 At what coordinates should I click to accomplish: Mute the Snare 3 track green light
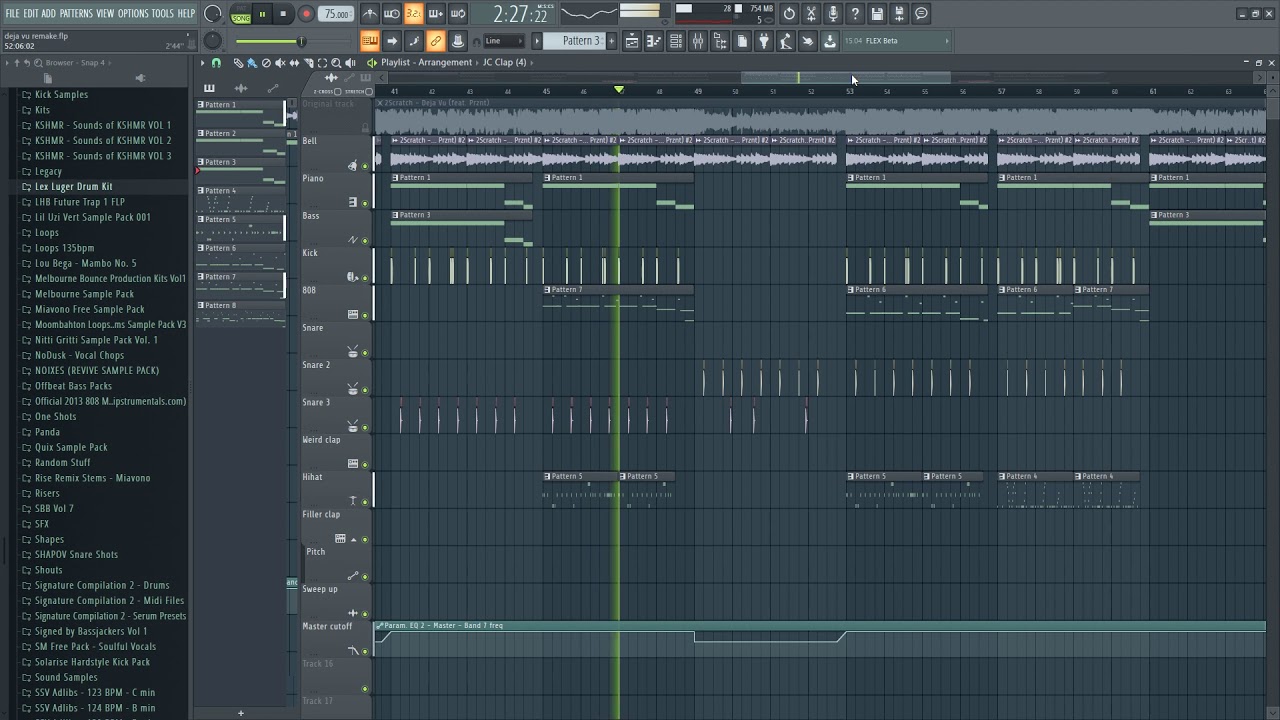(365, 427)
